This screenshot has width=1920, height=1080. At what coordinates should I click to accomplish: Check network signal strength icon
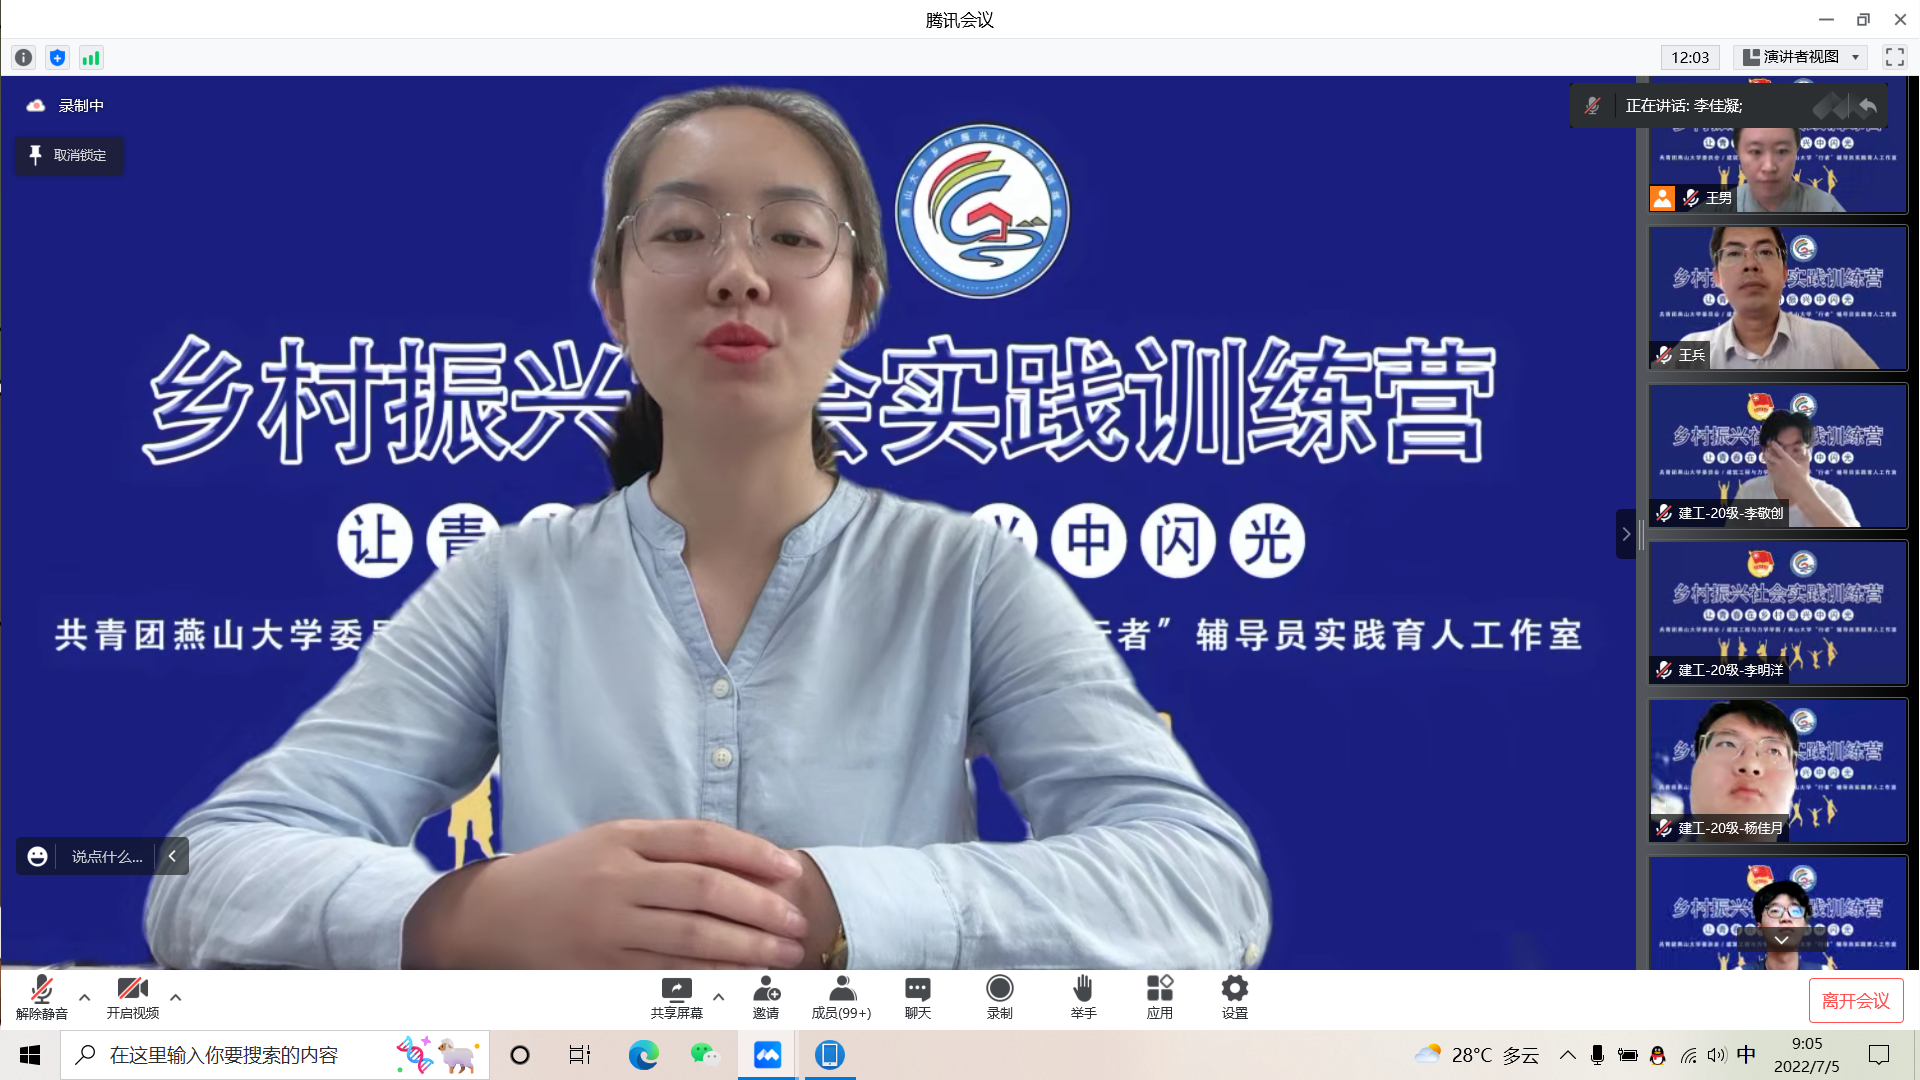91,58
